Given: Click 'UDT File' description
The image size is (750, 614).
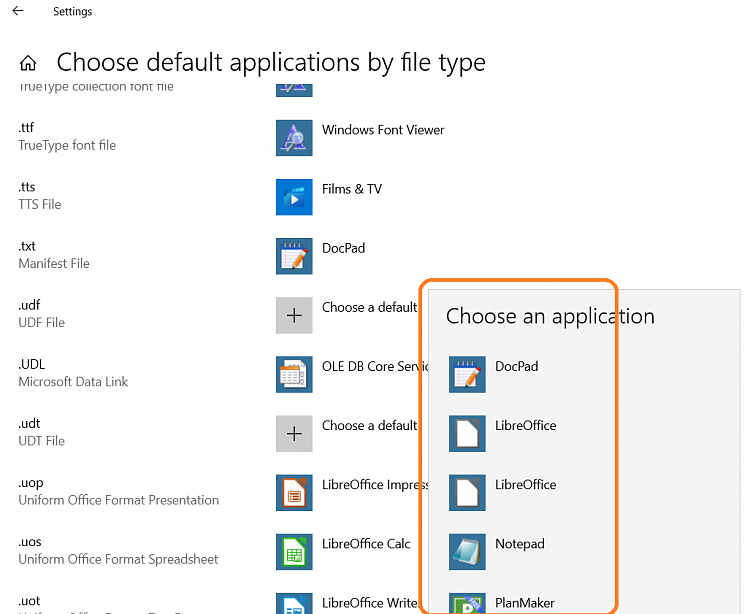Looking at the screenshot, I should click(42, 441).
